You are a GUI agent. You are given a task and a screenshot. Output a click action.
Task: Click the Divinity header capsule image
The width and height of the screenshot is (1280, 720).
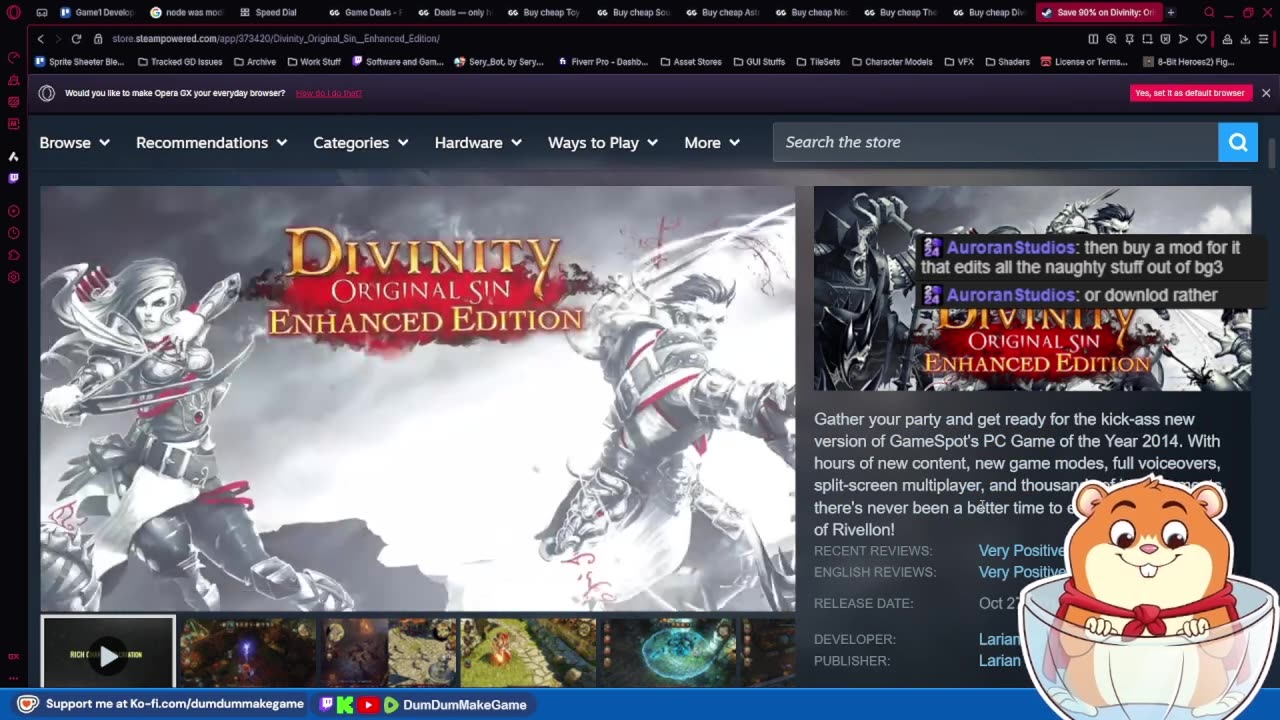point(1032,288)
